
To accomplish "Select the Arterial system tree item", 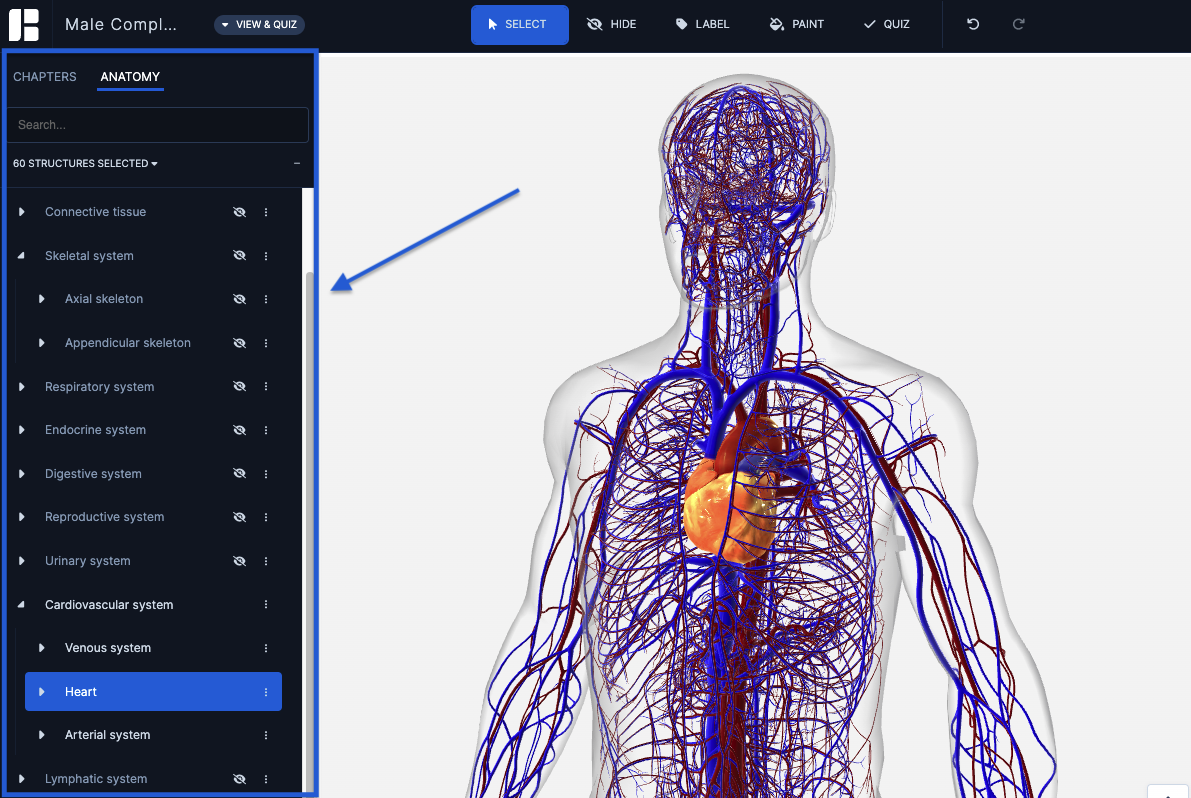I will 107,735.
